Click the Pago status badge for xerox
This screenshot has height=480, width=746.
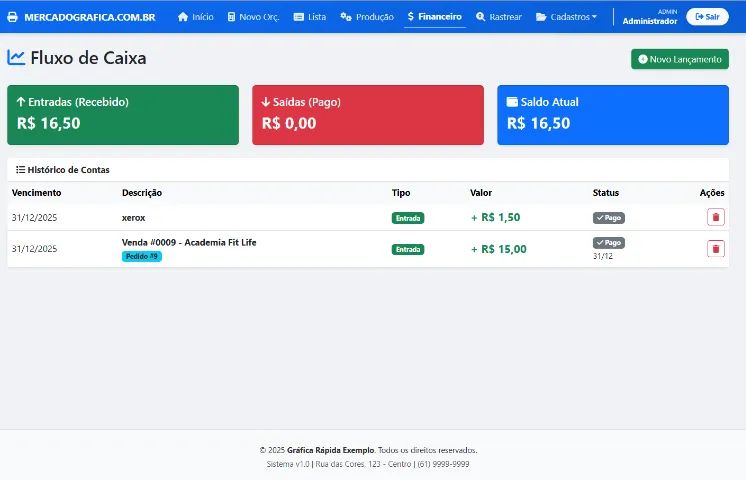pos(608,217)
